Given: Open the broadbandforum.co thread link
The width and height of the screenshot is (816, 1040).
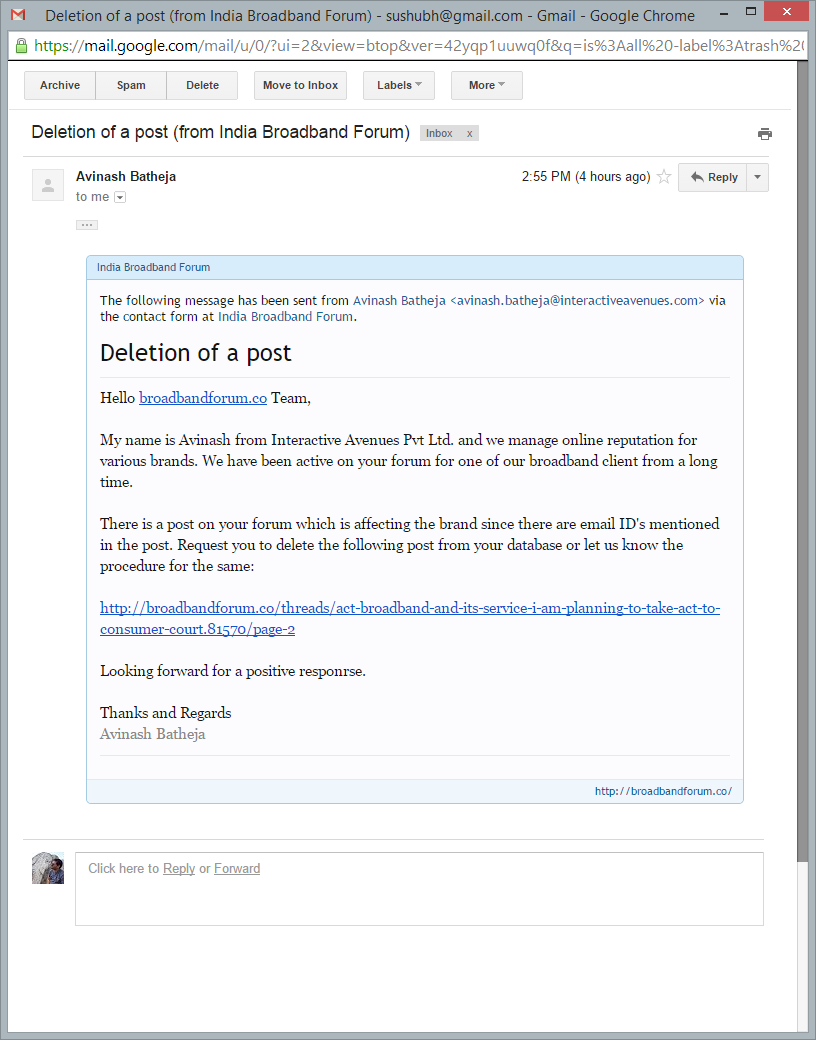Looking at the screenshot, I should 409,608.
